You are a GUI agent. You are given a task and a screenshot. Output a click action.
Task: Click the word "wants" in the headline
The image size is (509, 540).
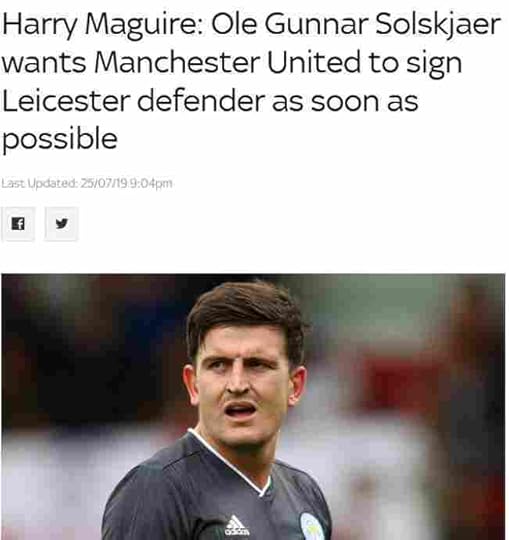pos(44,63)
